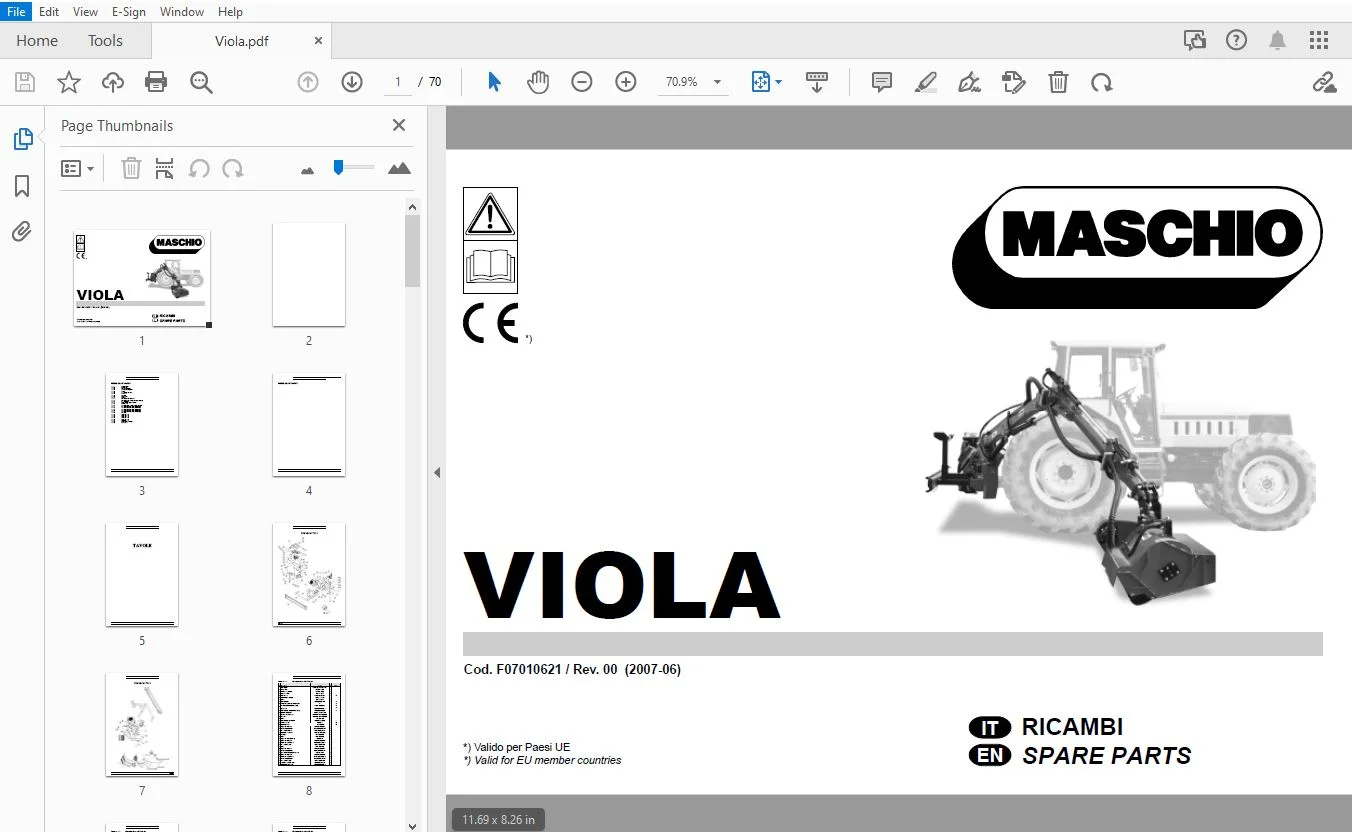Screen dimensions: 1352x832
Task: Select page 5 TAVOLE thumbnail
Action: (142, 575)
